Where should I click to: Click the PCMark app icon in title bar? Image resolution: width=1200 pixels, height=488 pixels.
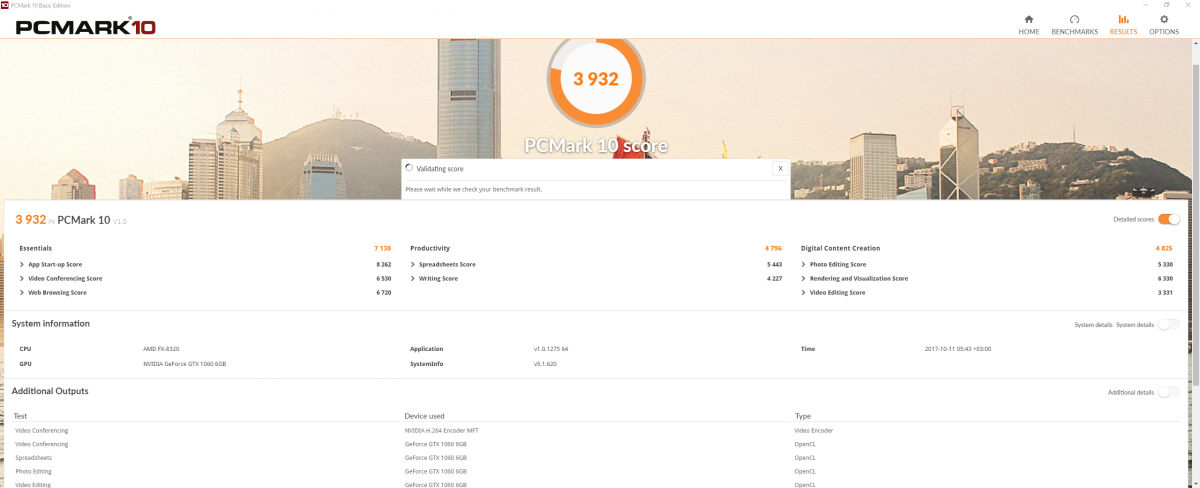pos(5,4)
